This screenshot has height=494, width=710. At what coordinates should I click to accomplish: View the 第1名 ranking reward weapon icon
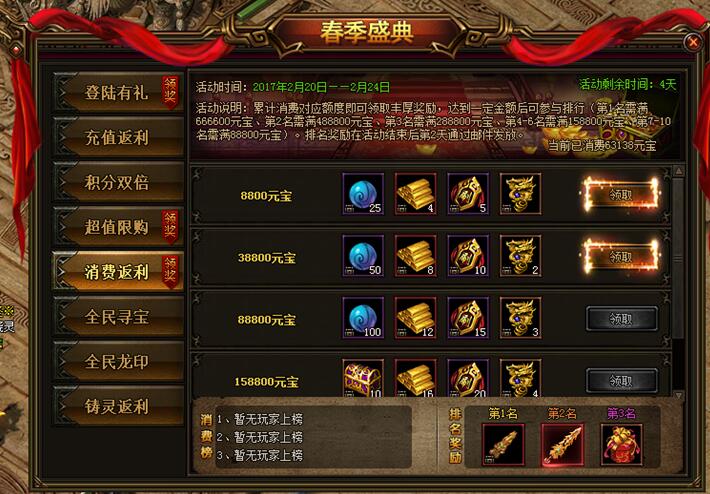(504, 445)
